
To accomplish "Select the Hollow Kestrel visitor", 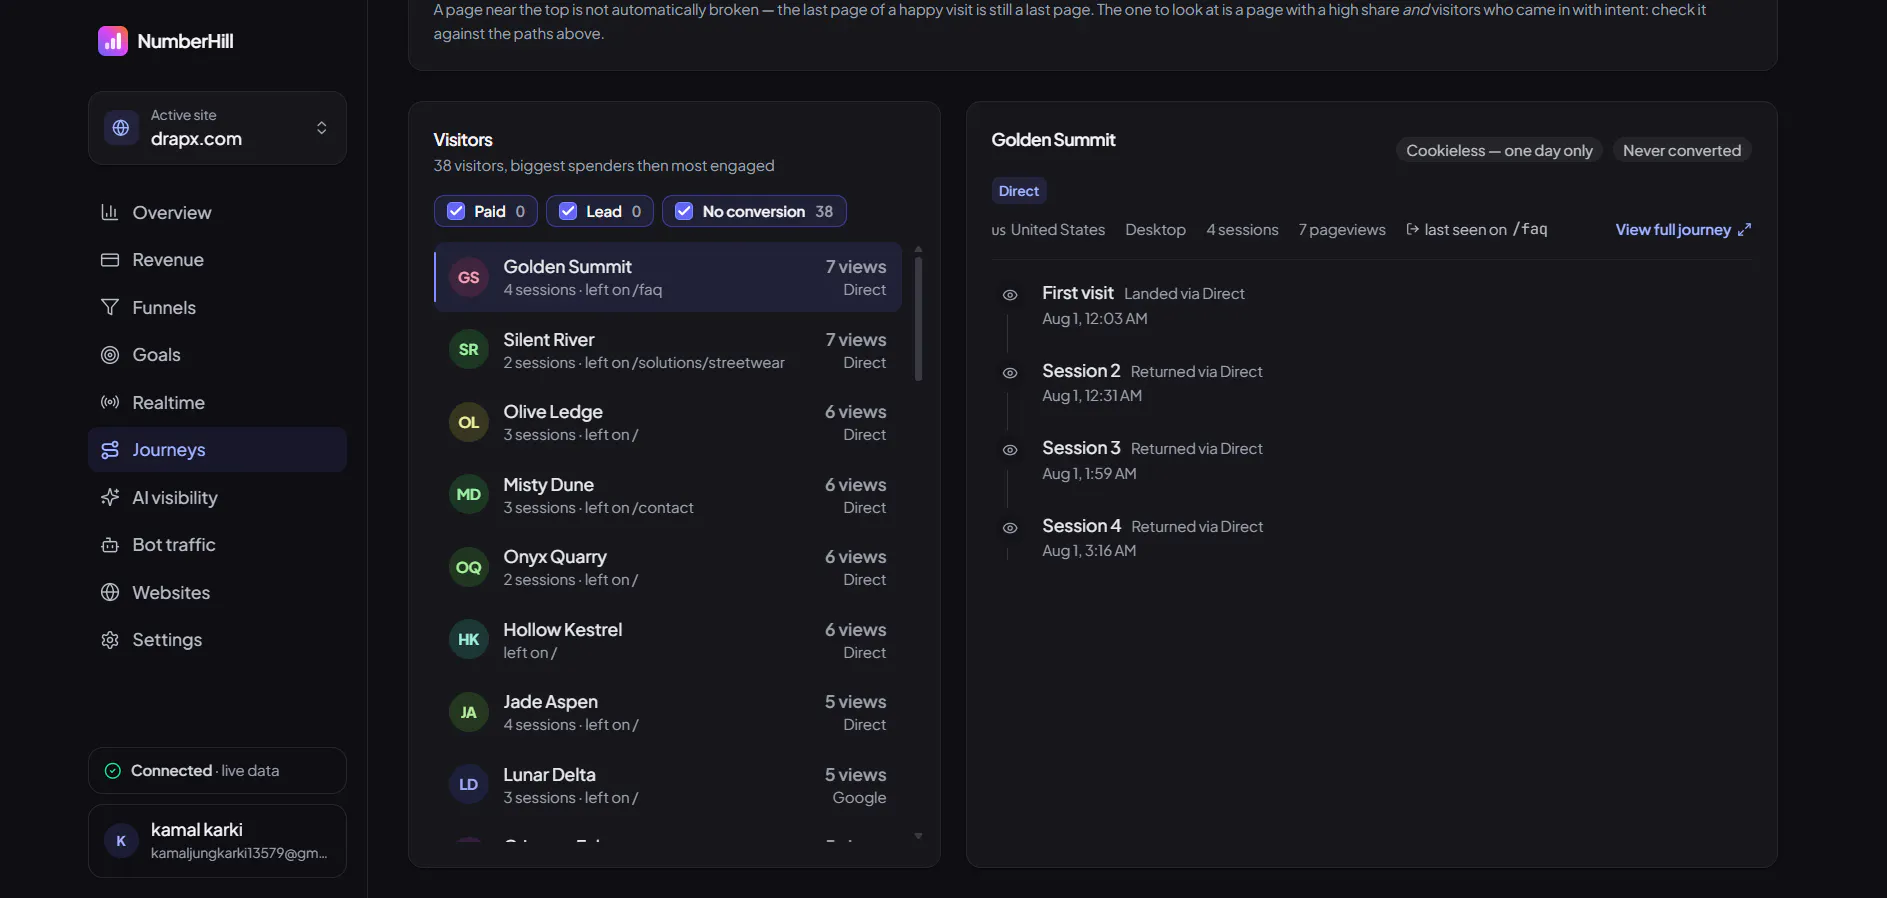I will click(668, 640).
